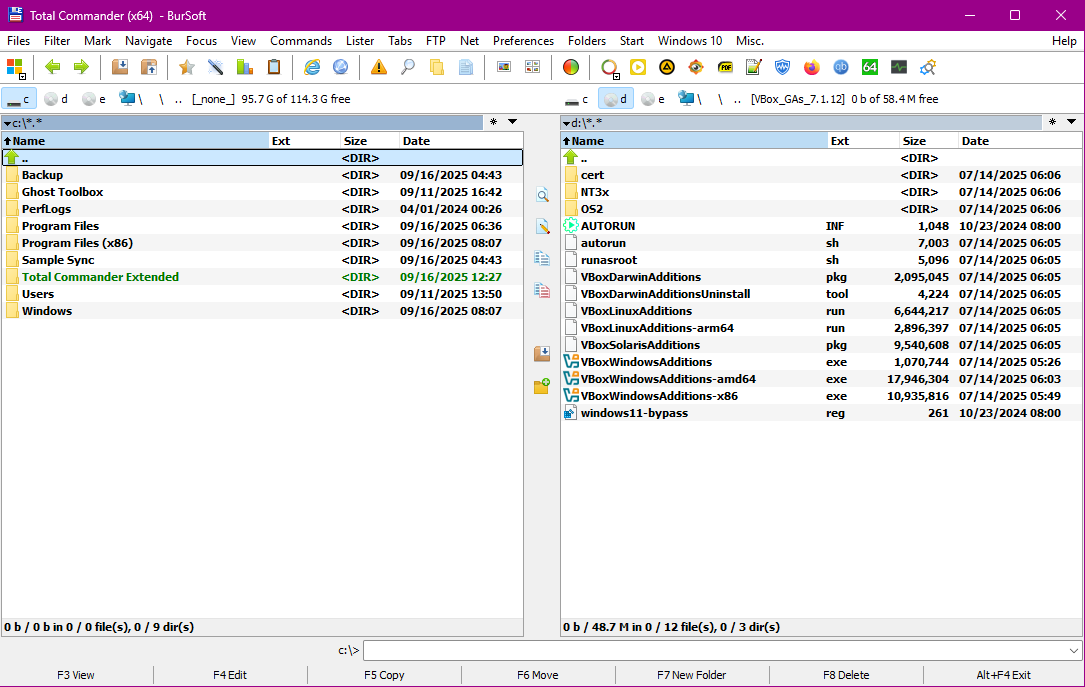The image size is (1085, 687).
Task: Click the clipboard toolbar icon
Action: [274, 67]
